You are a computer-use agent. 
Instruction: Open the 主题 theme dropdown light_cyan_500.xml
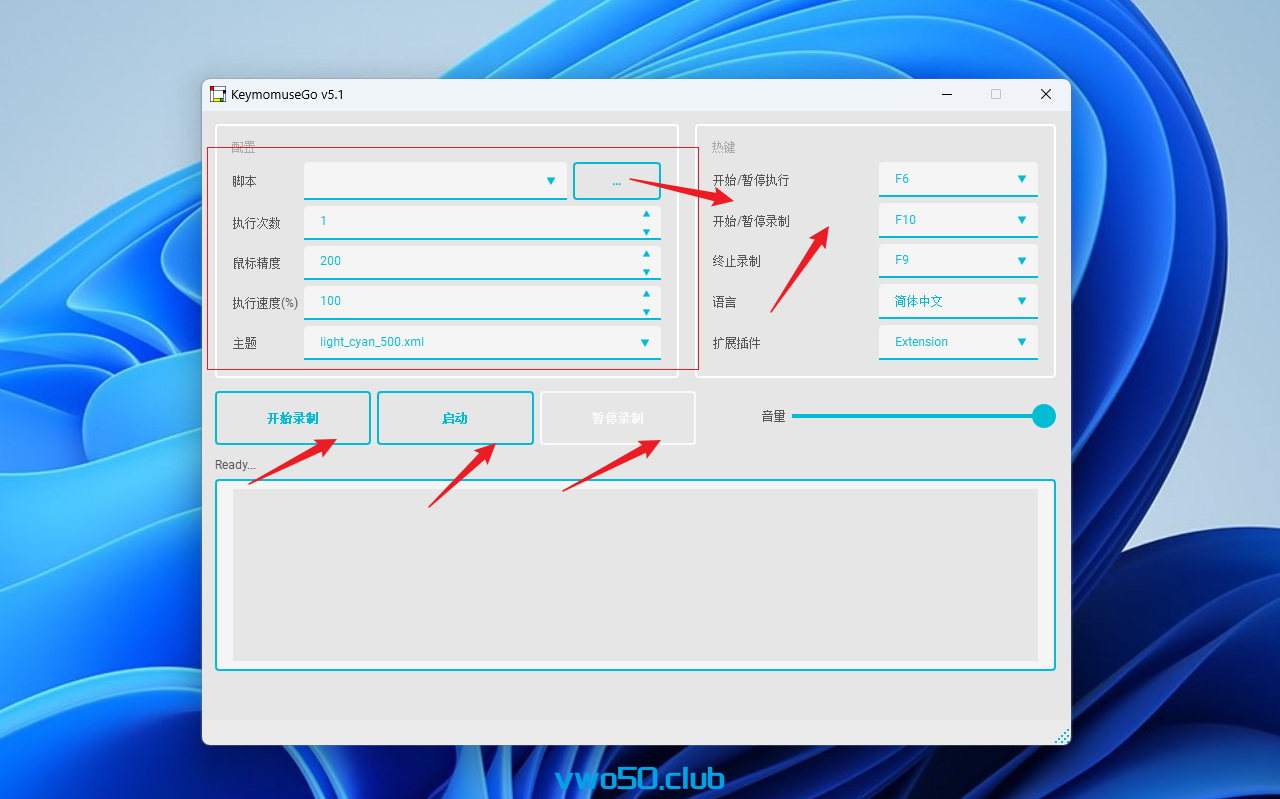tap(482, 342)
